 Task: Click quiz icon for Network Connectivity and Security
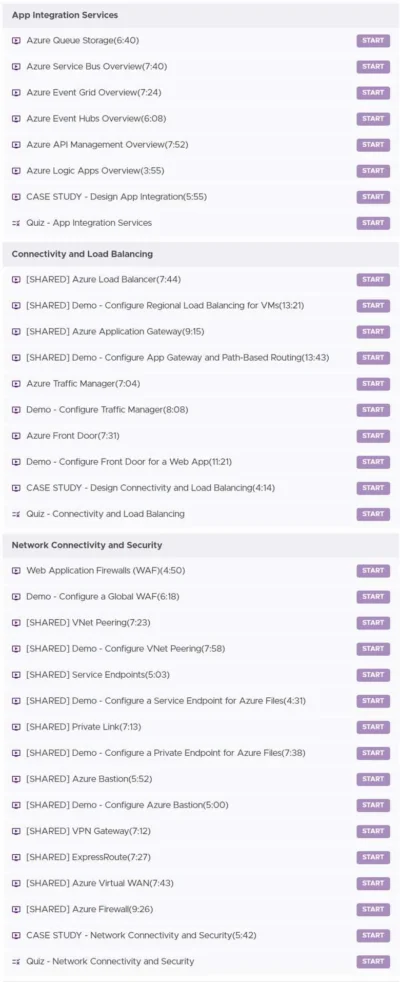tap(16, 961)
